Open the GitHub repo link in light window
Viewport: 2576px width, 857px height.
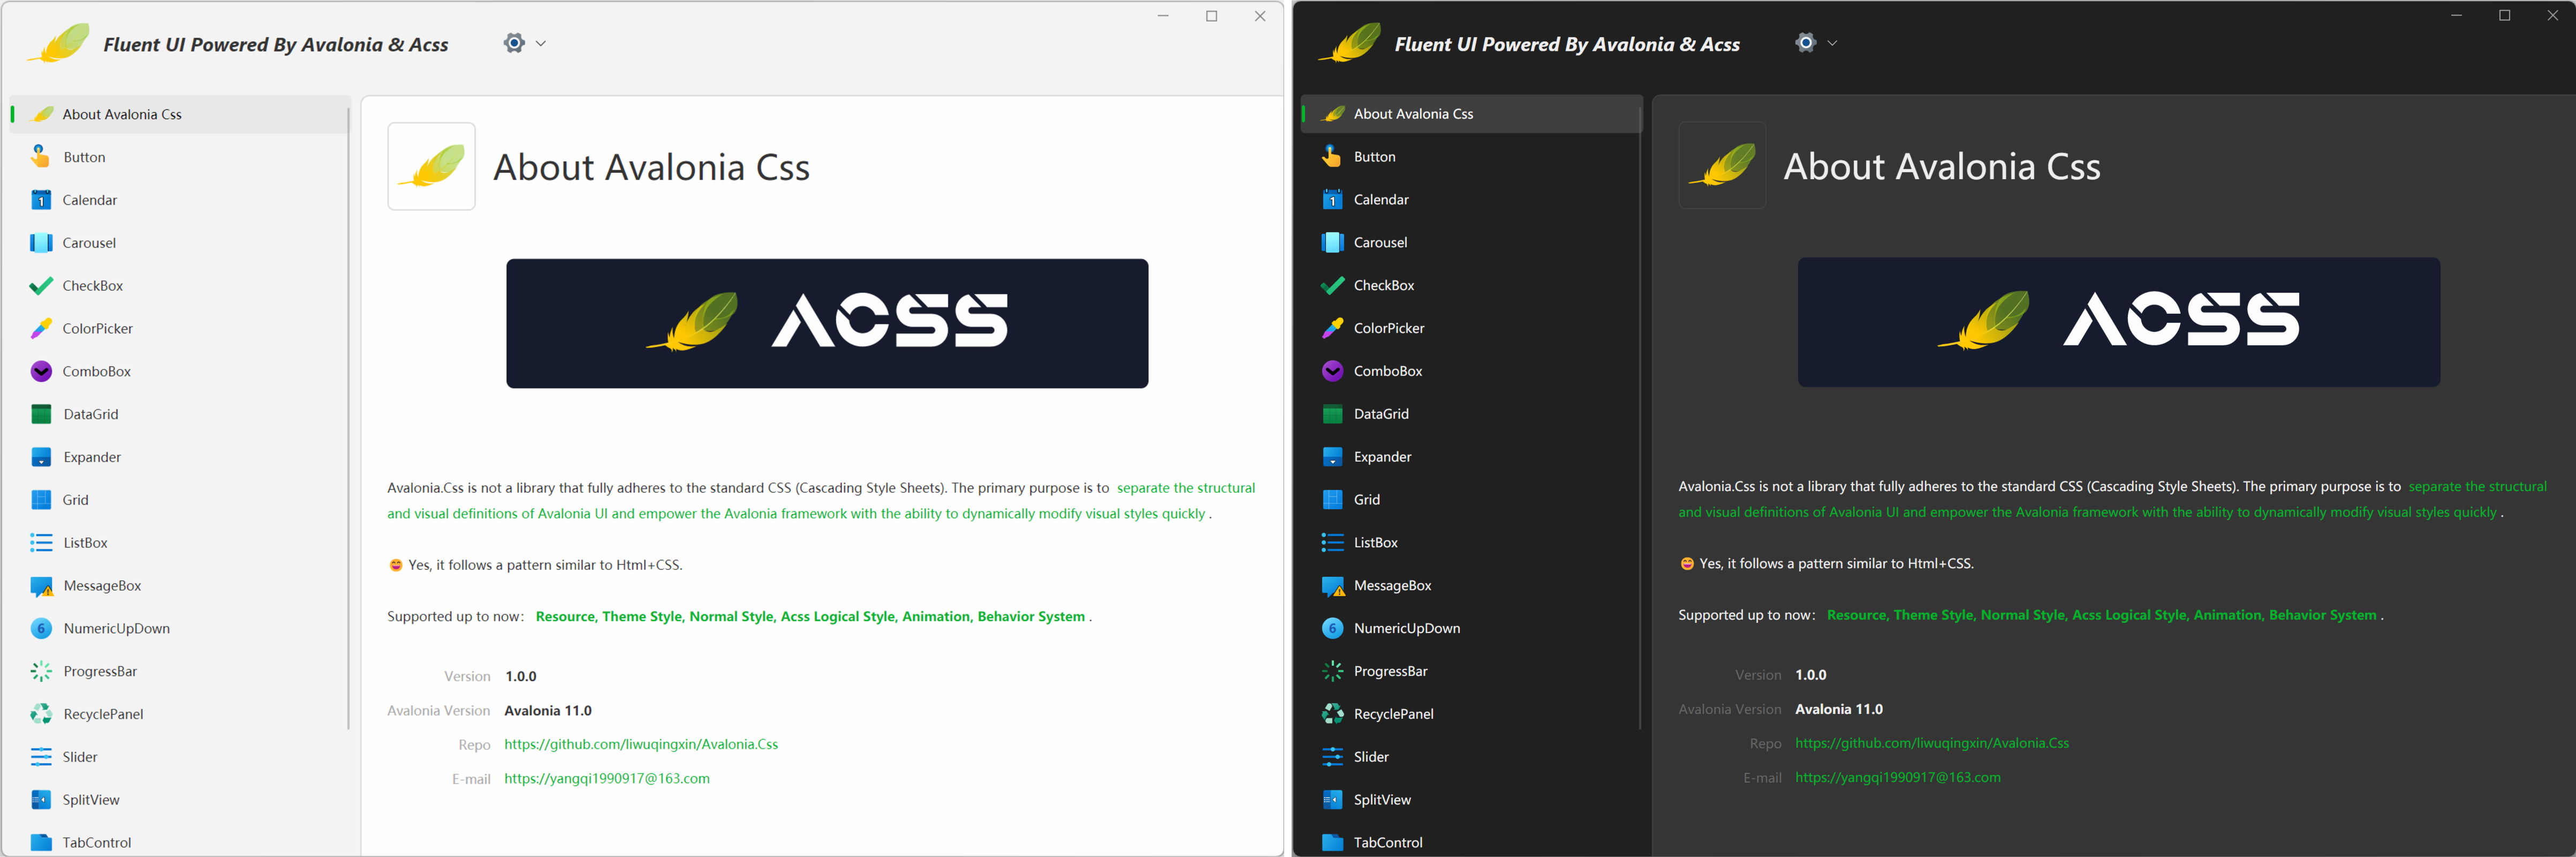[x=641, y=744]
